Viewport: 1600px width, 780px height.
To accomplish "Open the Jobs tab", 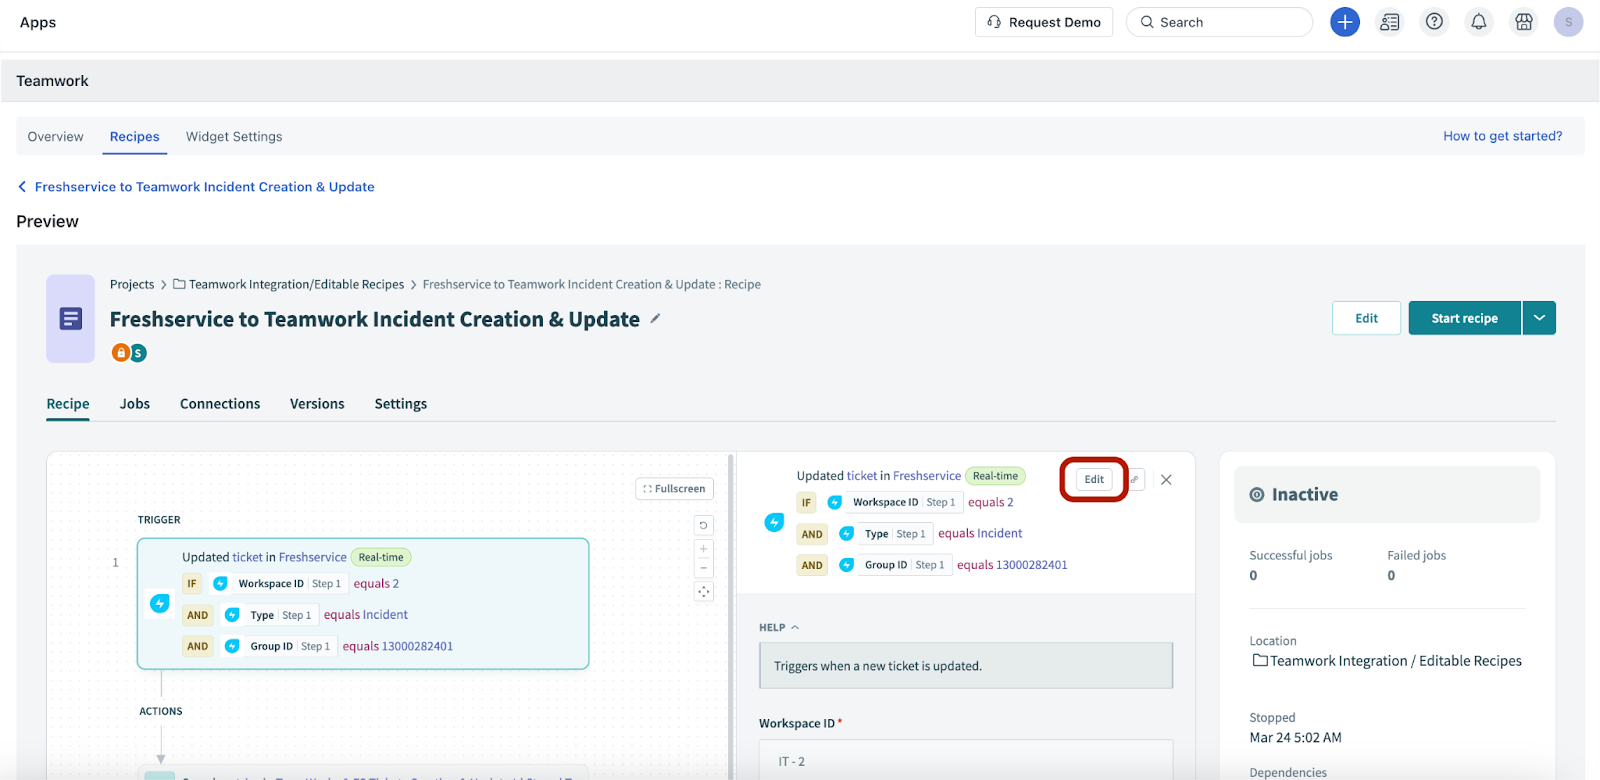I will tap(135, 404).
